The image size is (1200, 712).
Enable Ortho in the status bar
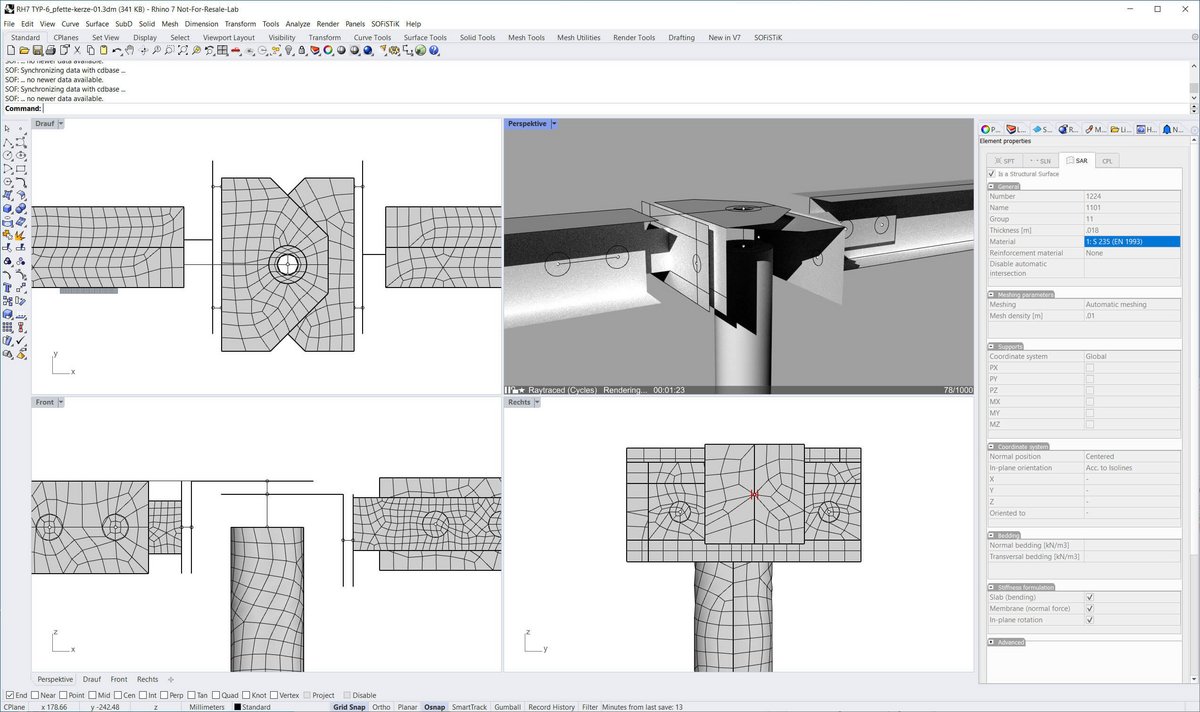coord(381,706)
